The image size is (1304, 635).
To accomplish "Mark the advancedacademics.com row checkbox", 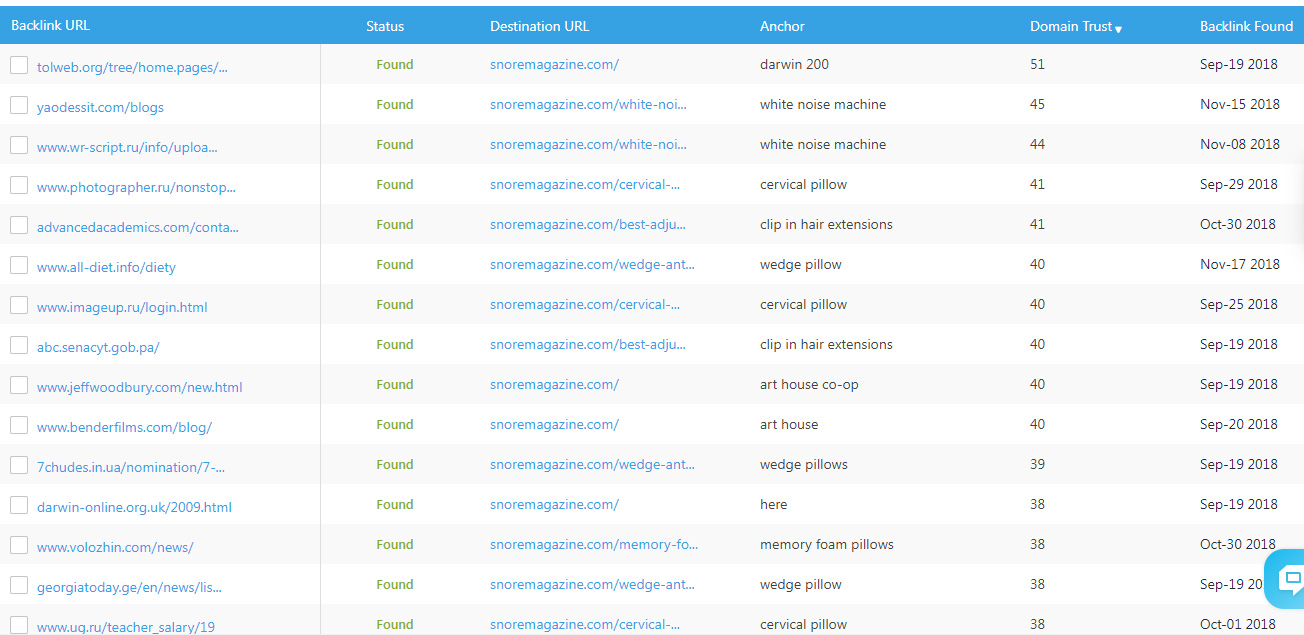I will pos(19,225).
